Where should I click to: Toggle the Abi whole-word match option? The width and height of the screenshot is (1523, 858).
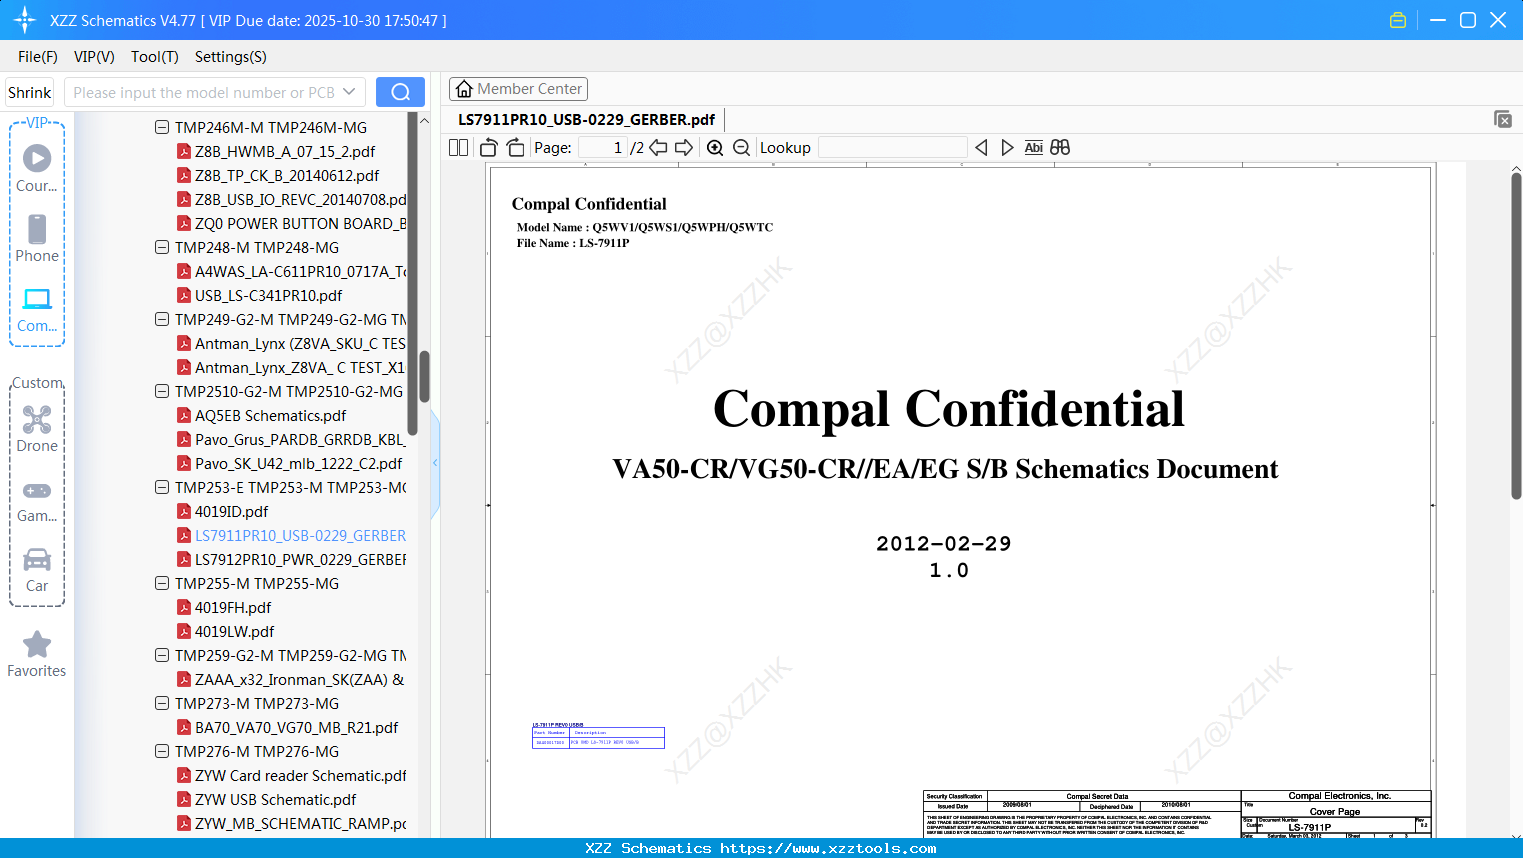[1034, 147]
